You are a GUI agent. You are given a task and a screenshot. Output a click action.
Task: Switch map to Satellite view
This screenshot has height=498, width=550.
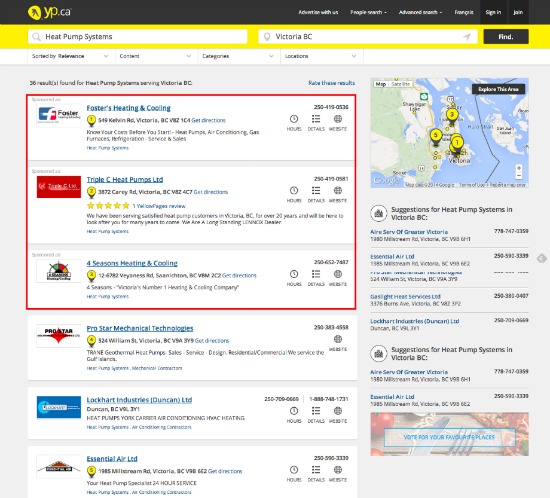tap(400, 84)
